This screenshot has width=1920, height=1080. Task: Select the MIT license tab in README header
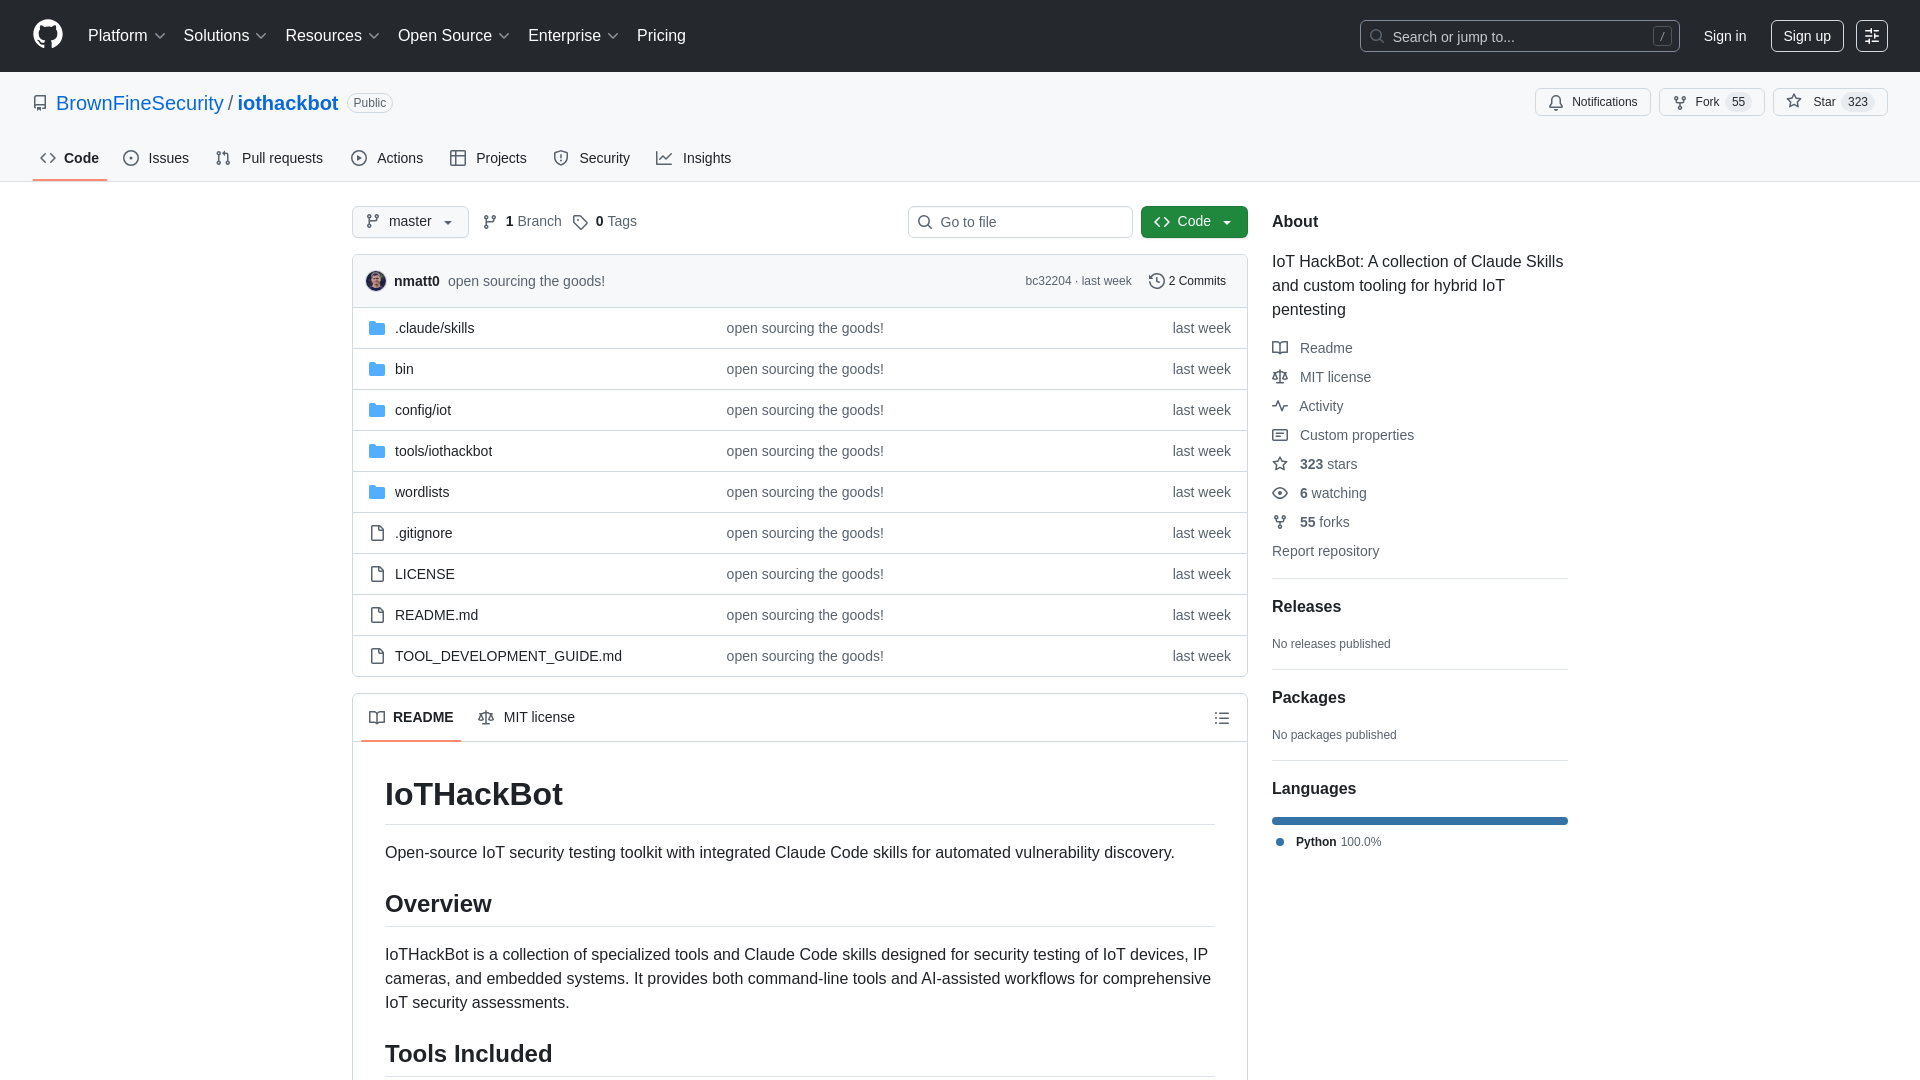[526, 717]
